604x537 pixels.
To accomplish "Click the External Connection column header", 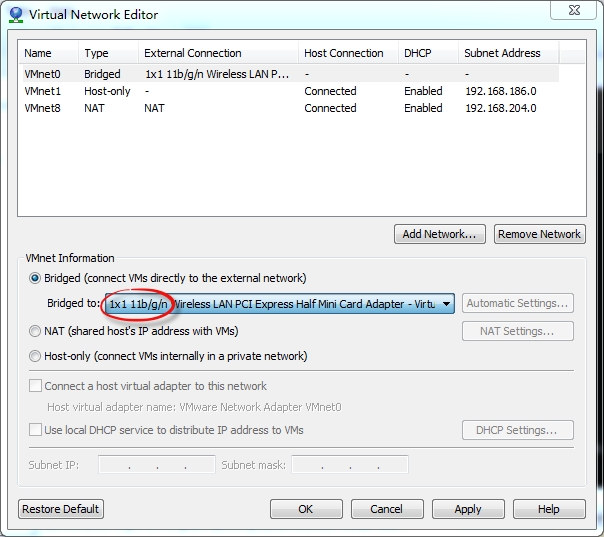I will coord(218,53).
